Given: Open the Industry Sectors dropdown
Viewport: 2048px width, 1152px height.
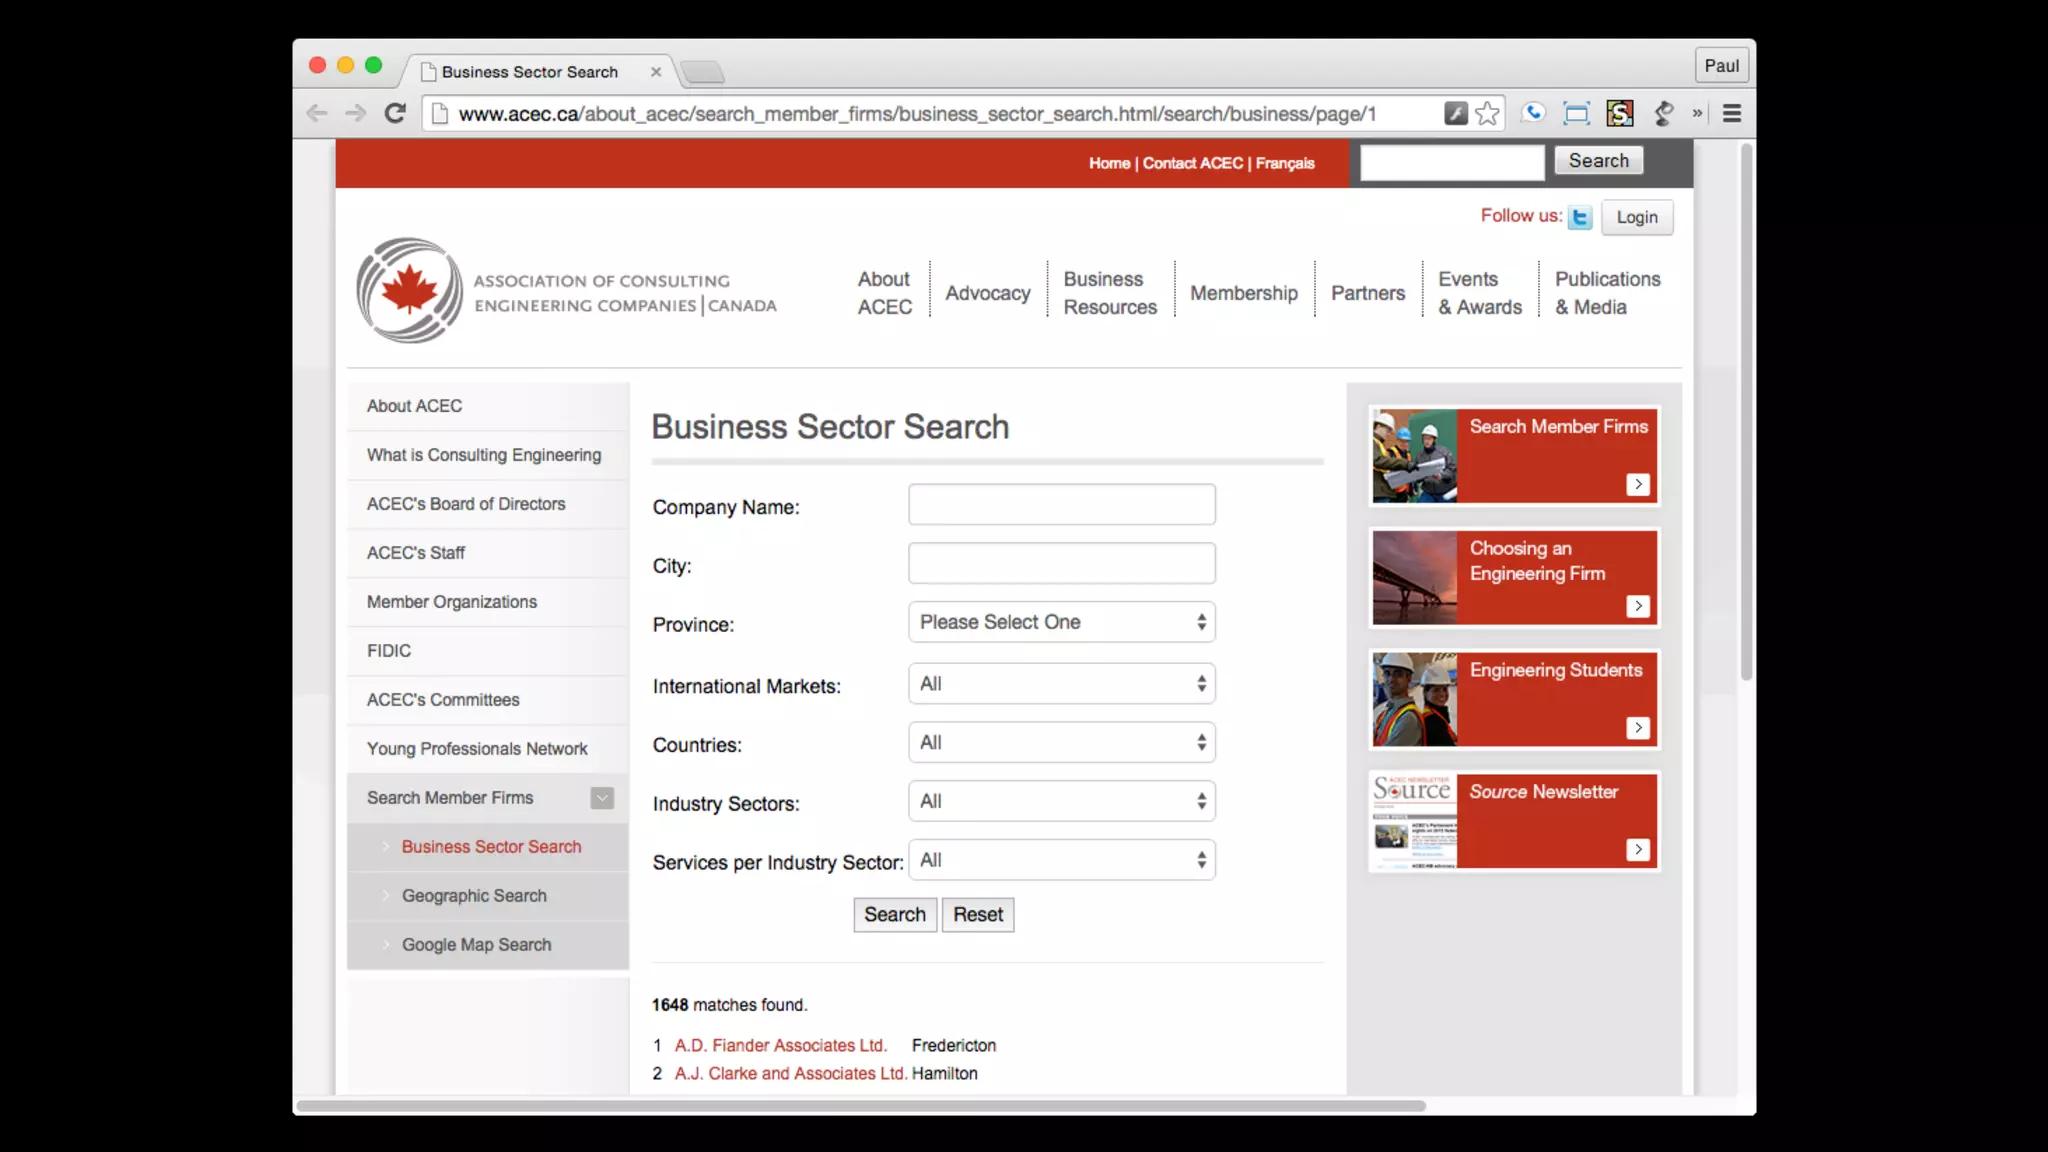Looking at the screenshot, I should [1061, 801].
